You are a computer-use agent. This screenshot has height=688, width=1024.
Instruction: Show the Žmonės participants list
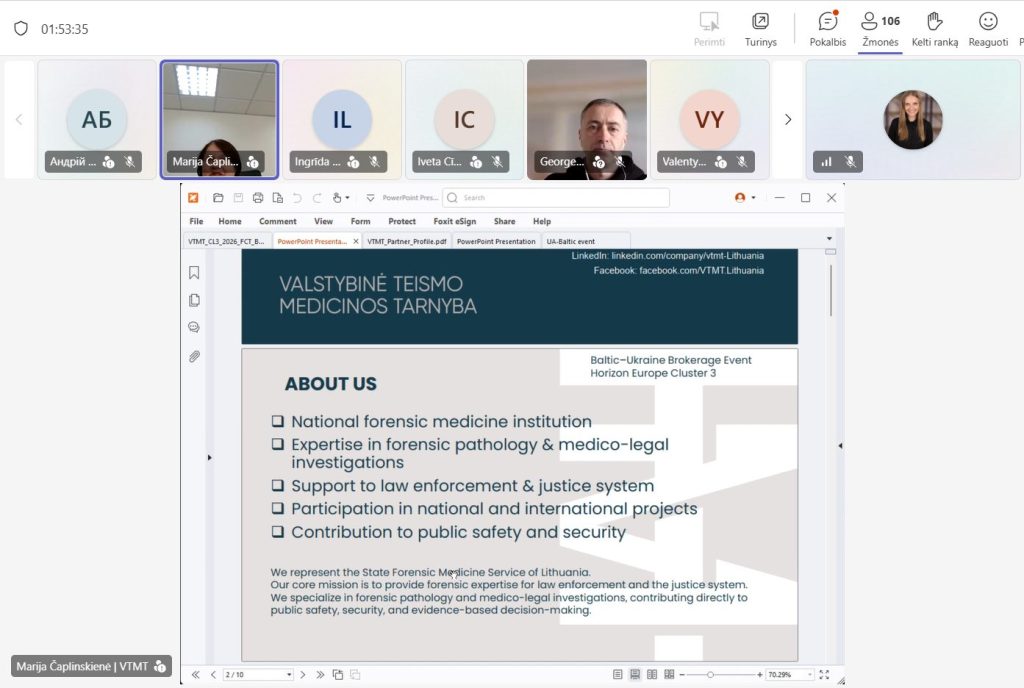[880, 28]
